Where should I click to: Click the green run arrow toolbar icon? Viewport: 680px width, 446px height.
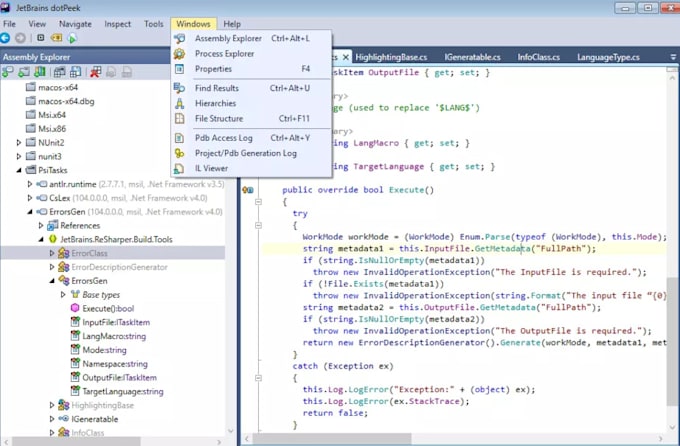[x=73, y=39]
